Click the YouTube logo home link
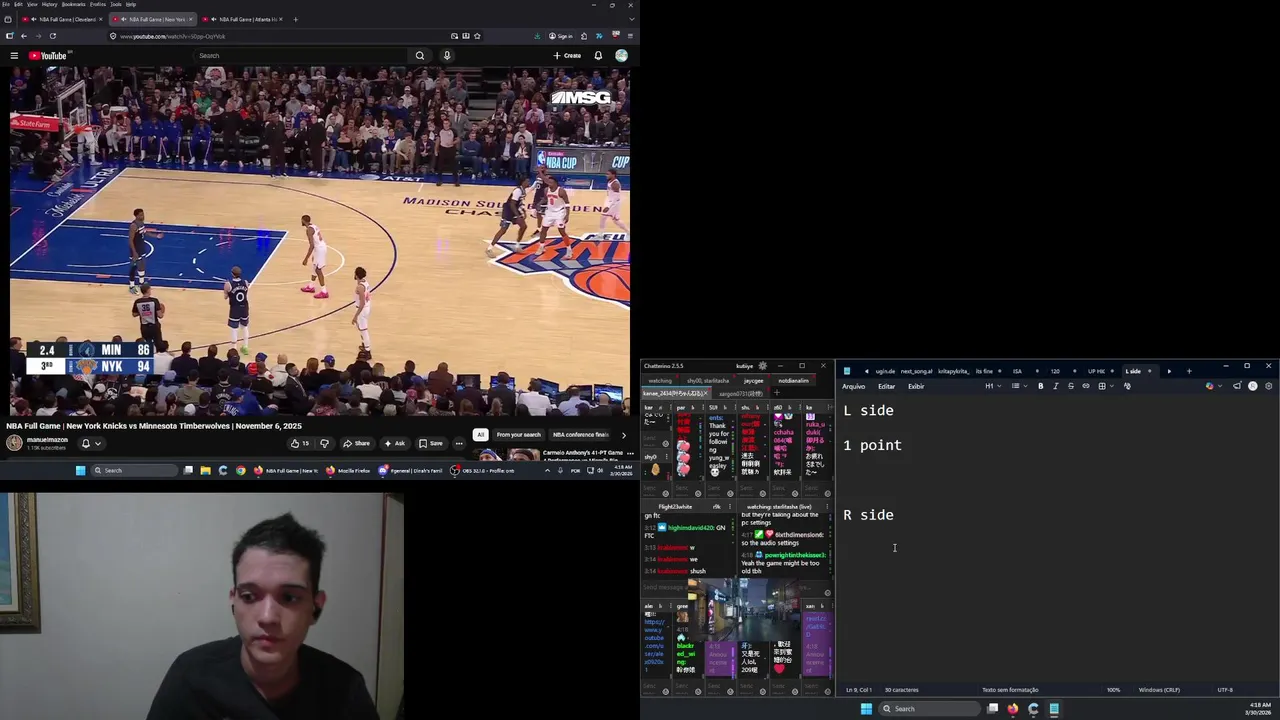The width and height of the screenshot is (1280, 720). [x=47, y=56]
